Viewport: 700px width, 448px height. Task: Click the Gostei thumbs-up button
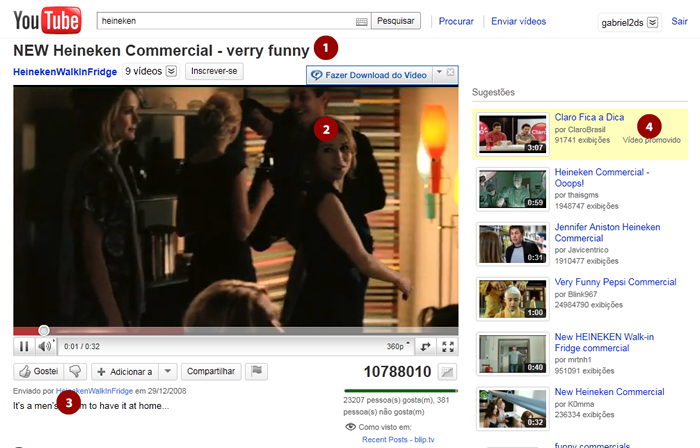(x=39, y=371)
